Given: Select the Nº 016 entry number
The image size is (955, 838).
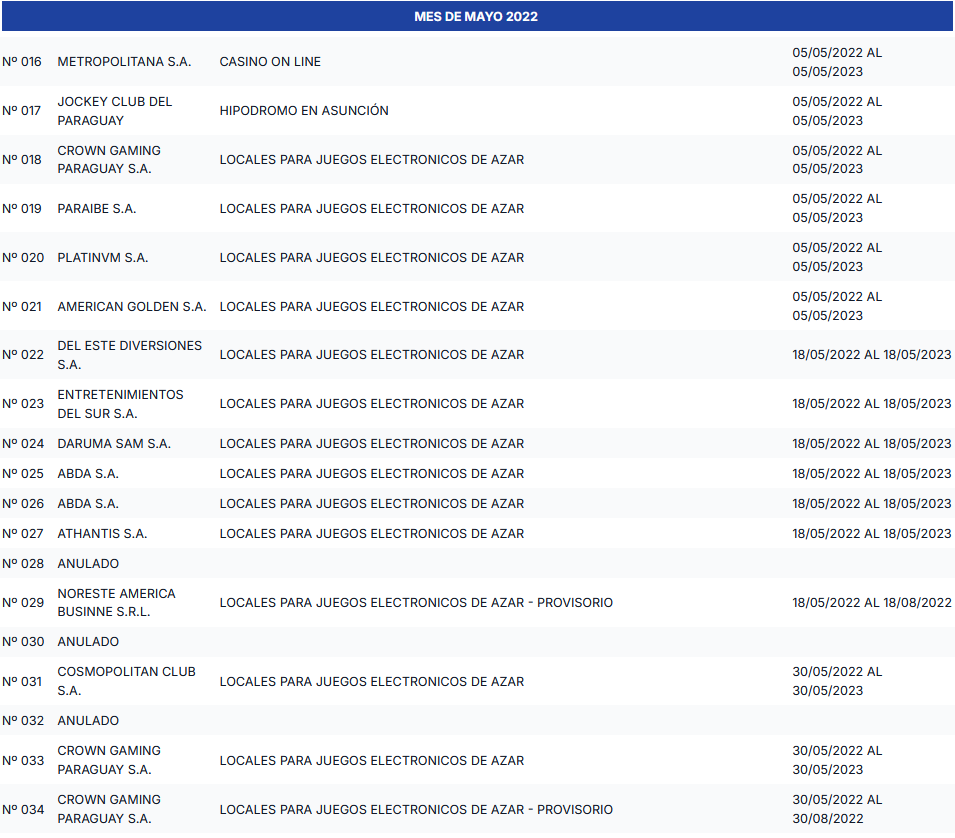Looking at the screenshot, I should (x=22, y=62).
